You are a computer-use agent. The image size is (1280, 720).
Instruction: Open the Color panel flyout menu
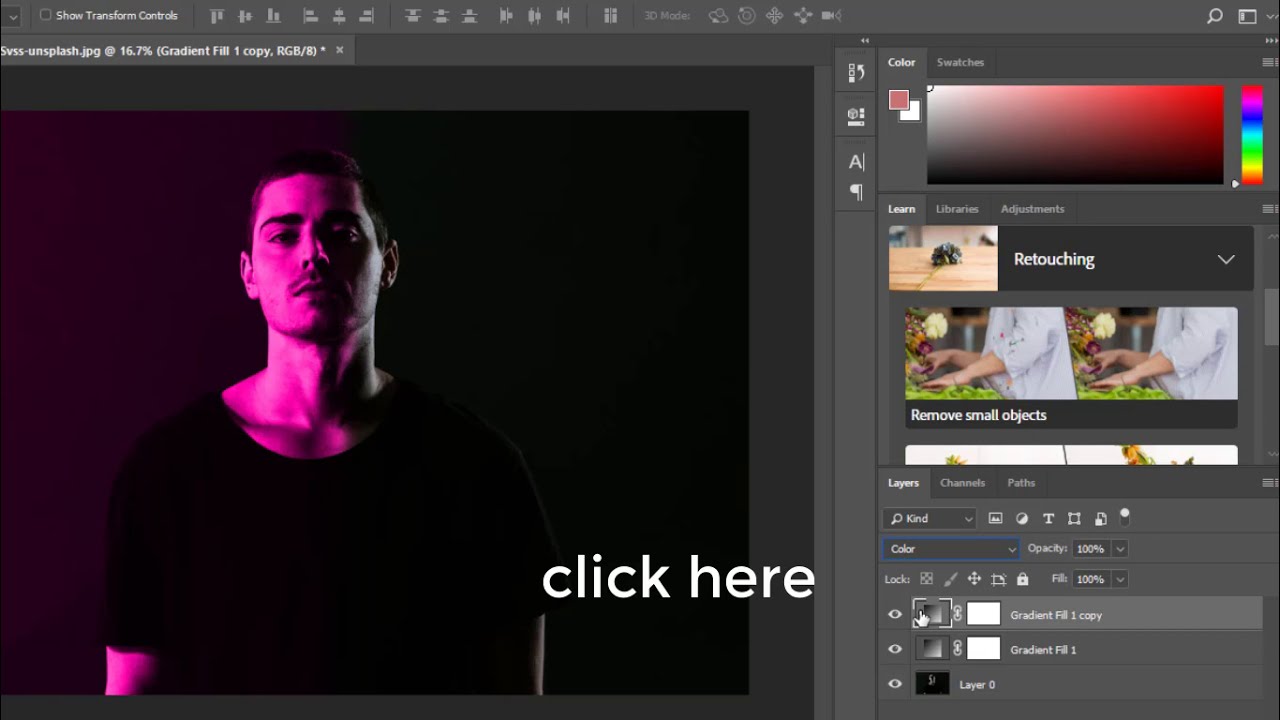coord(1269,62)
